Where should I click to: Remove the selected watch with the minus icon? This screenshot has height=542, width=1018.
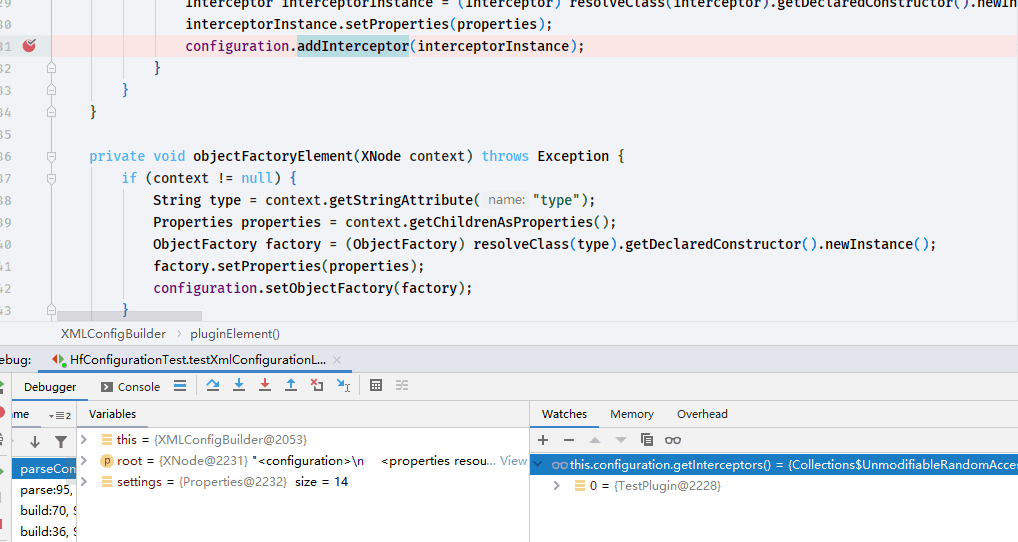[569, 440]
